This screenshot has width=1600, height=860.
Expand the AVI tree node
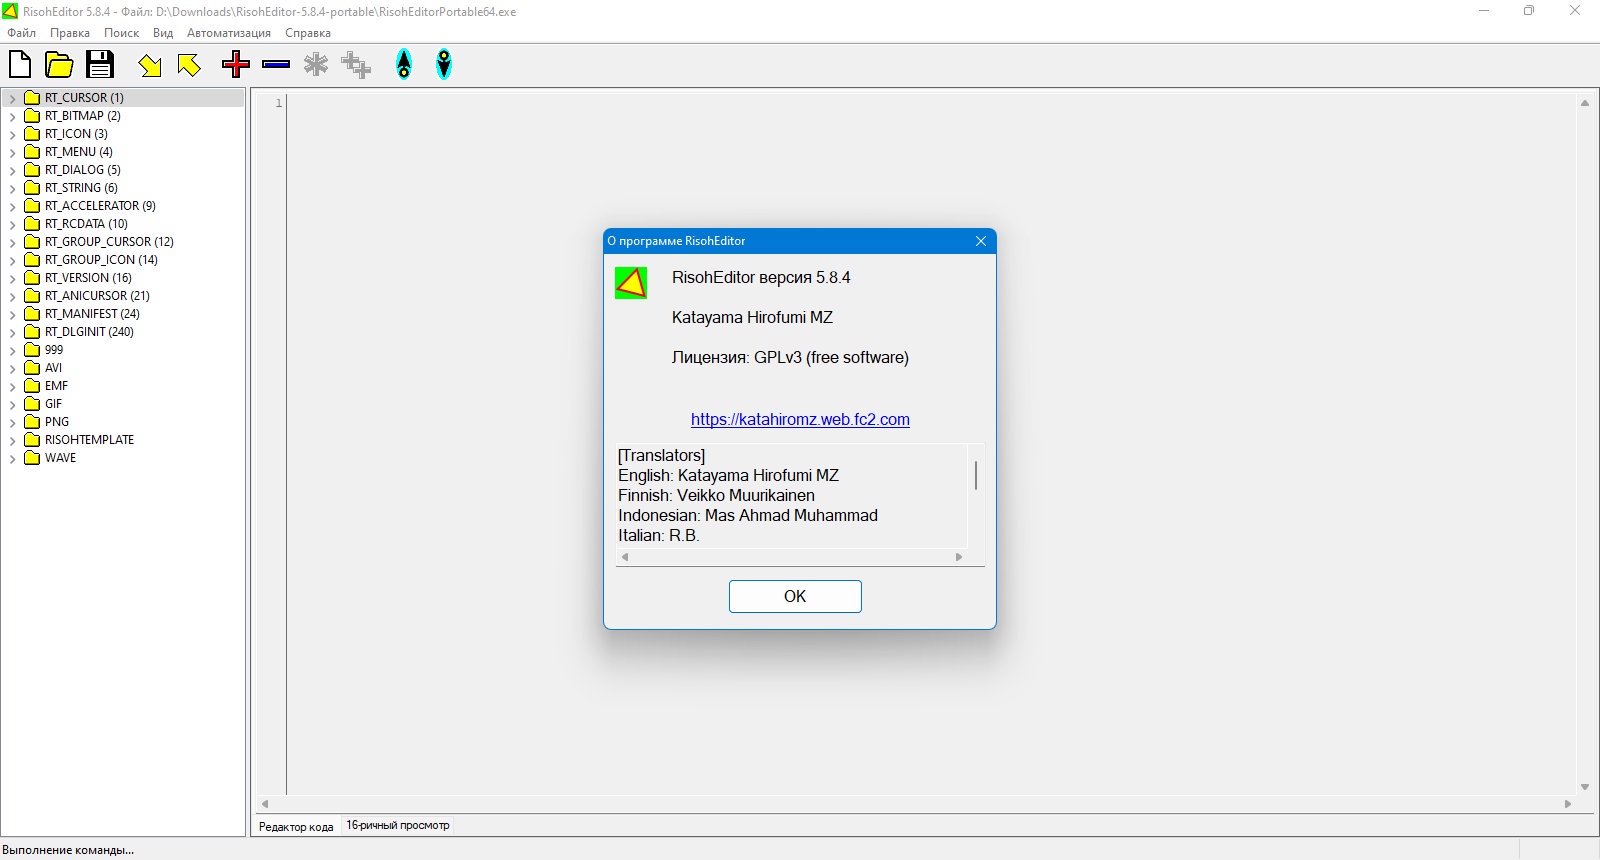click(12, 368)
